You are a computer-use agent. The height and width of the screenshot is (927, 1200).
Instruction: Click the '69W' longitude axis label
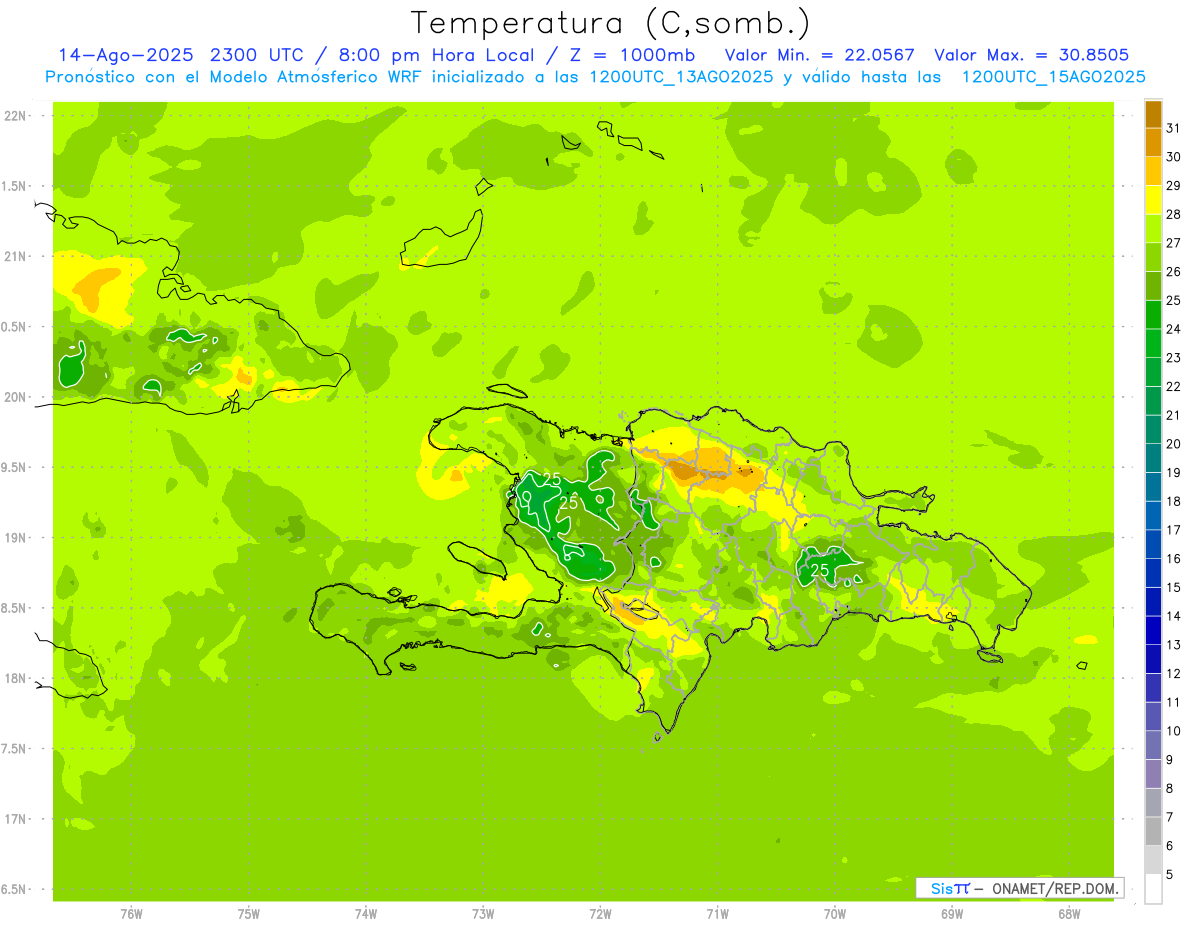tap(951, 914)
